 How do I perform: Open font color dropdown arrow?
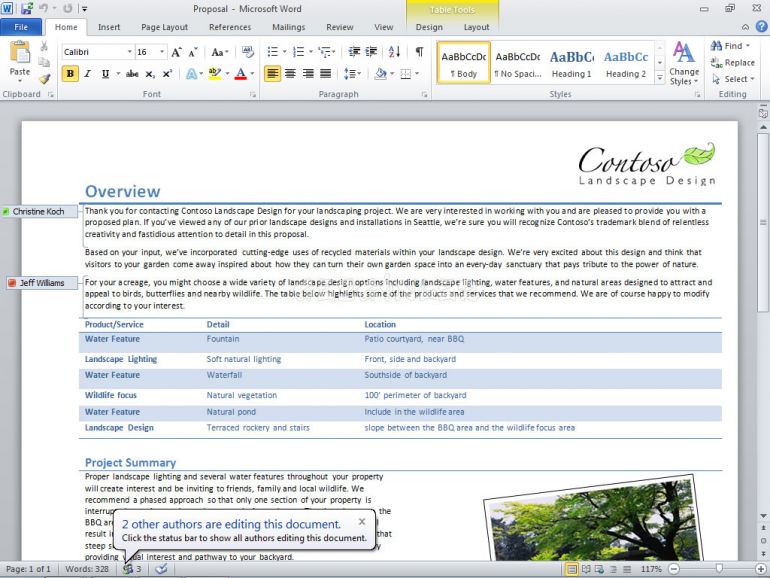pos(252,74)
